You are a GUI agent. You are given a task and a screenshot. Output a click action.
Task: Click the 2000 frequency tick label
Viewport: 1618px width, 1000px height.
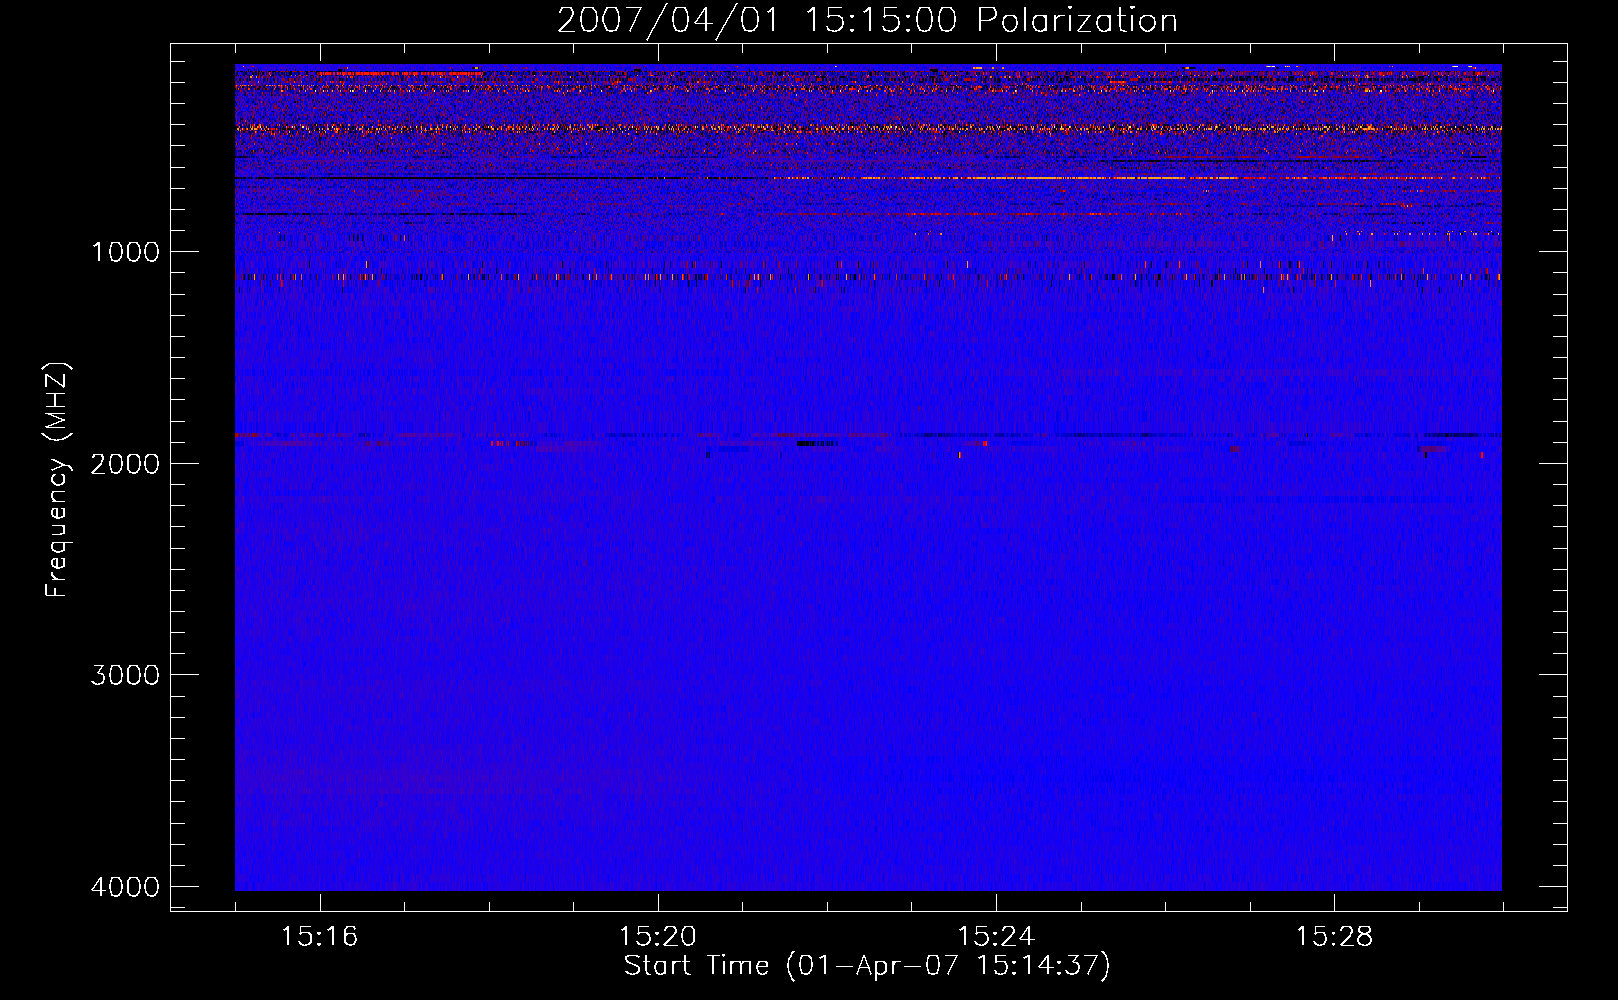click(x=125, y=464)
